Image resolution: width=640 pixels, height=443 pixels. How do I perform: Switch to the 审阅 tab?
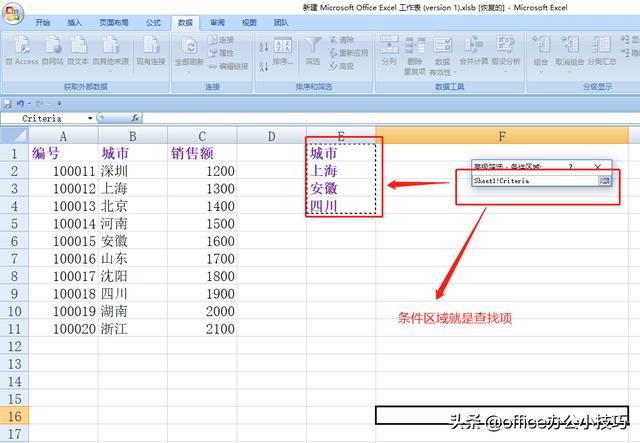(217, 23)
